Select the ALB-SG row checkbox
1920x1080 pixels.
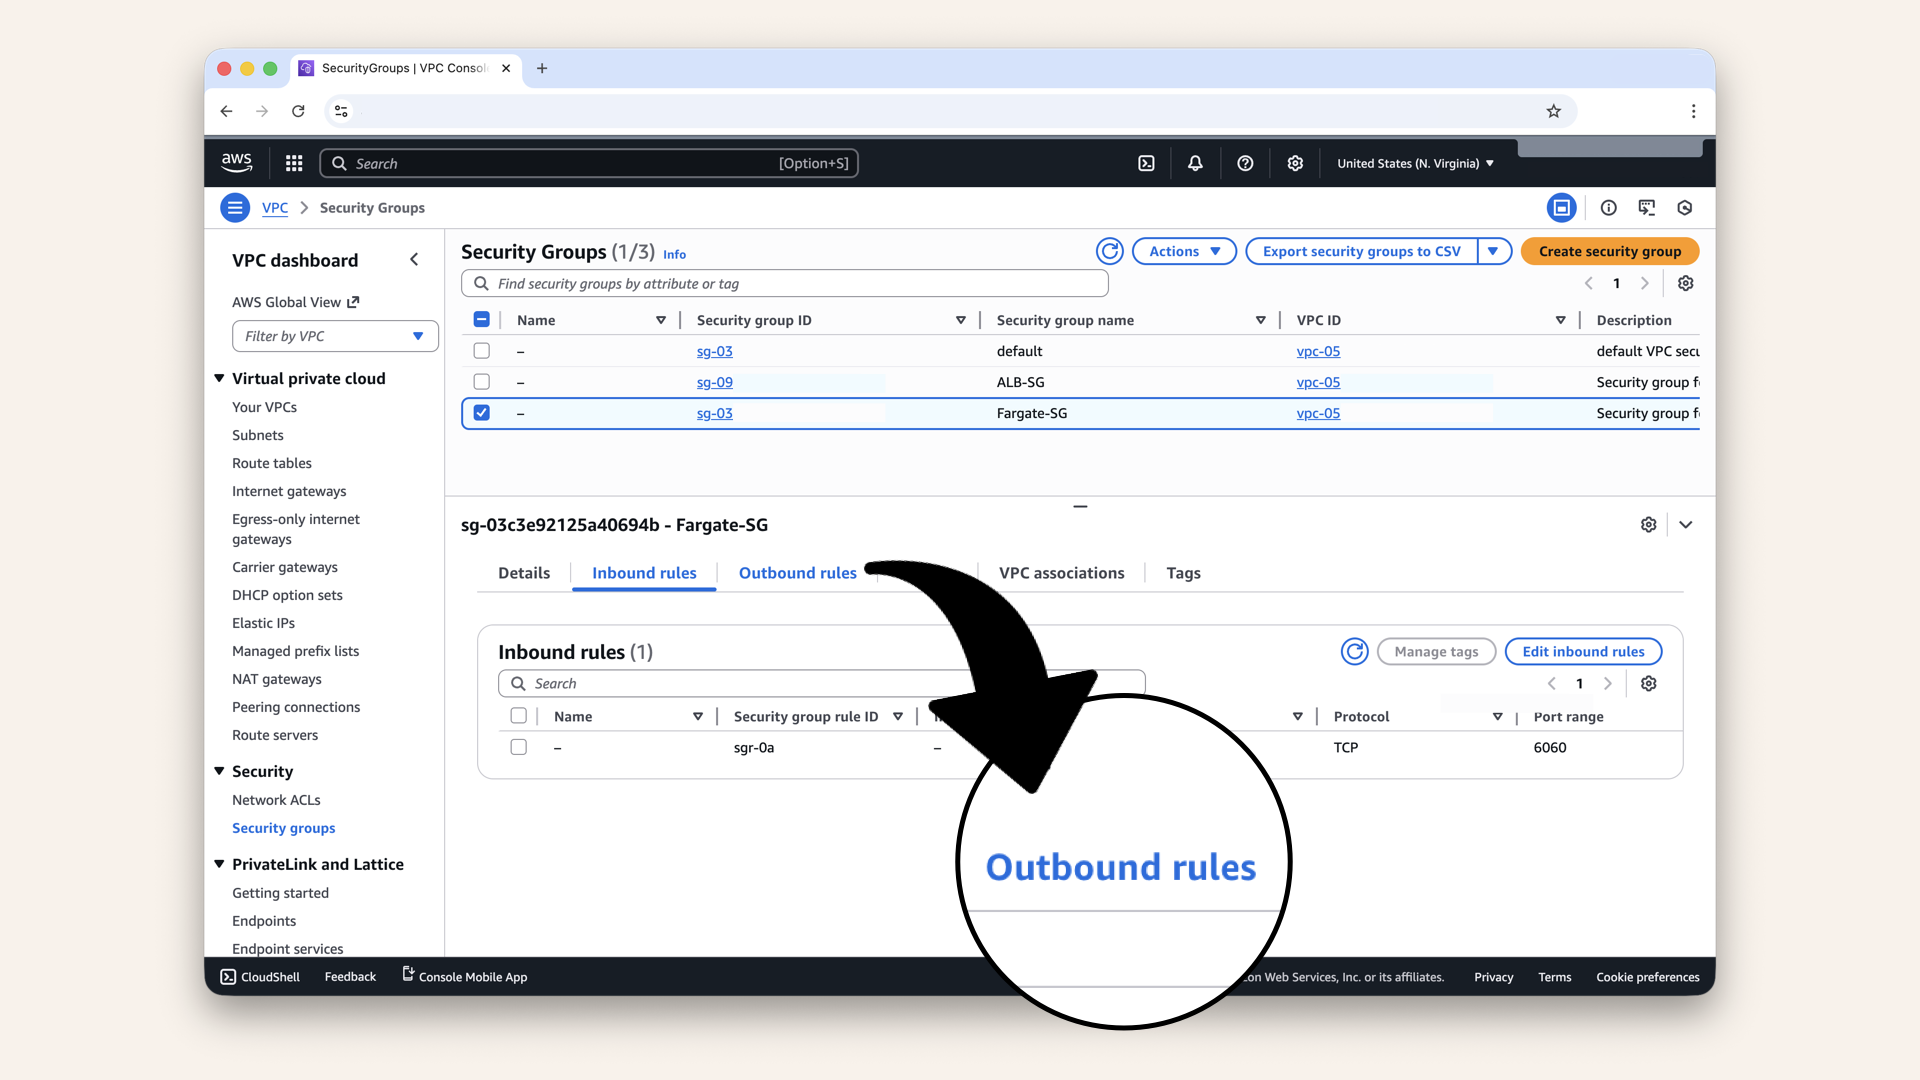pyautogui.click(x=481, y=381)
